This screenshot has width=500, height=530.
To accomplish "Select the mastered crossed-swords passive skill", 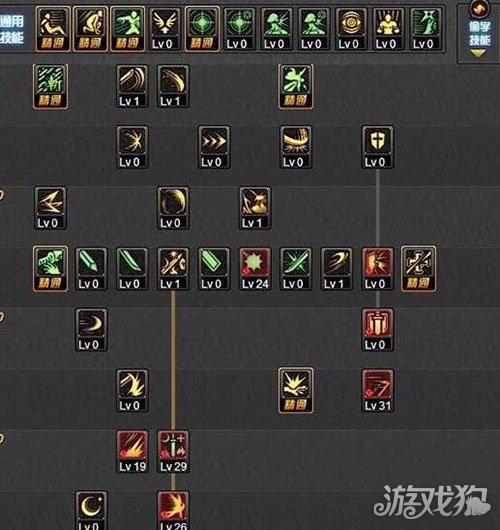I will tap(419, 269).
